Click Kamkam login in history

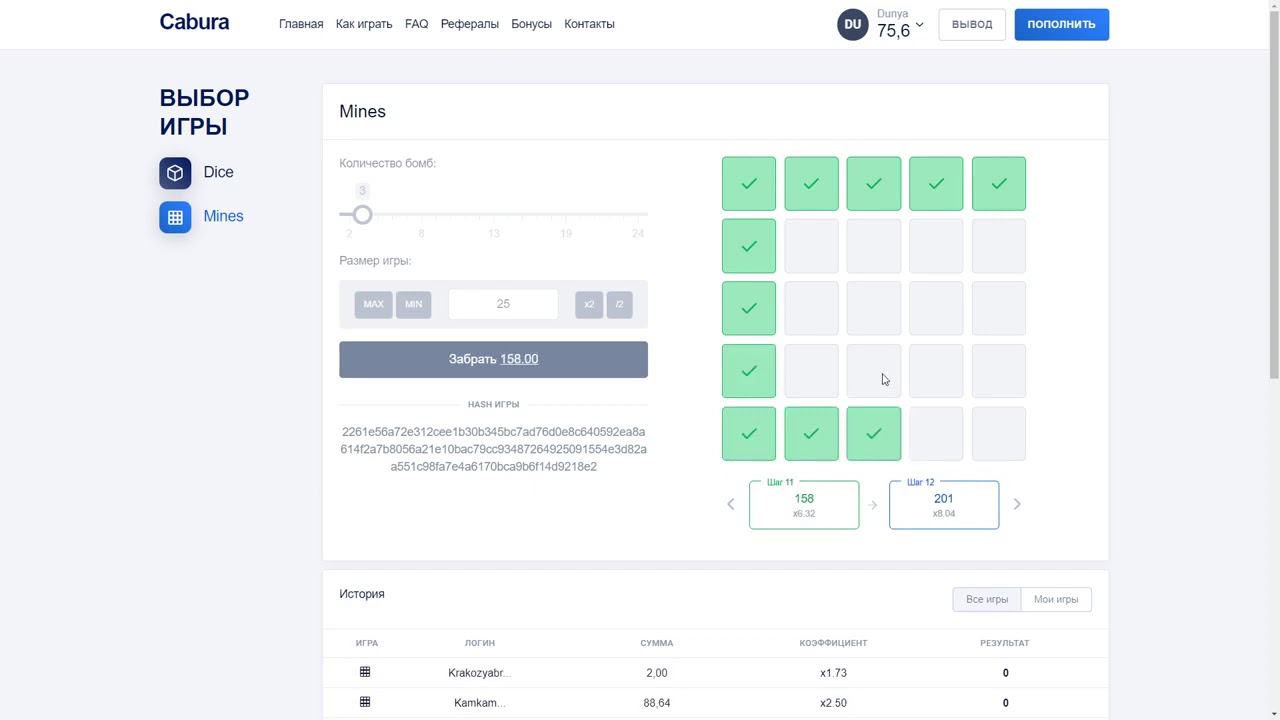pyautogui.click(x=479, y=703)
